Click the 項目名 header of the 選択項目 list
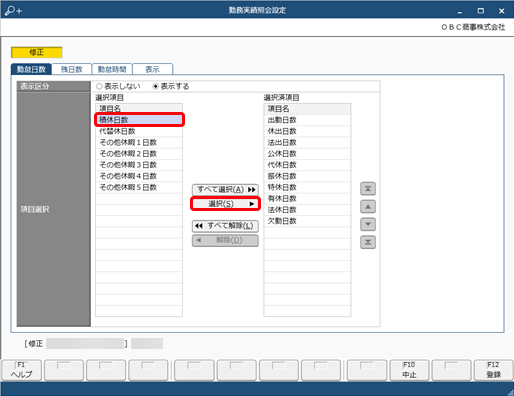Viewport: 514px width, 396px height. 139,108
